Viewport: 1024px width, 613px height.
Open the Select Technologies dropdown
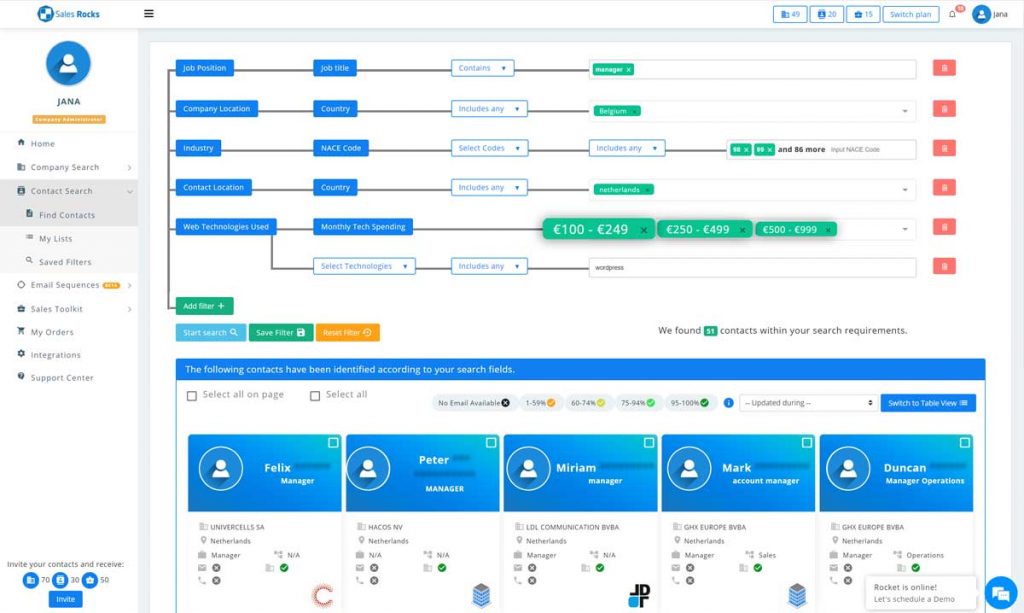click(x=364, y=266)
